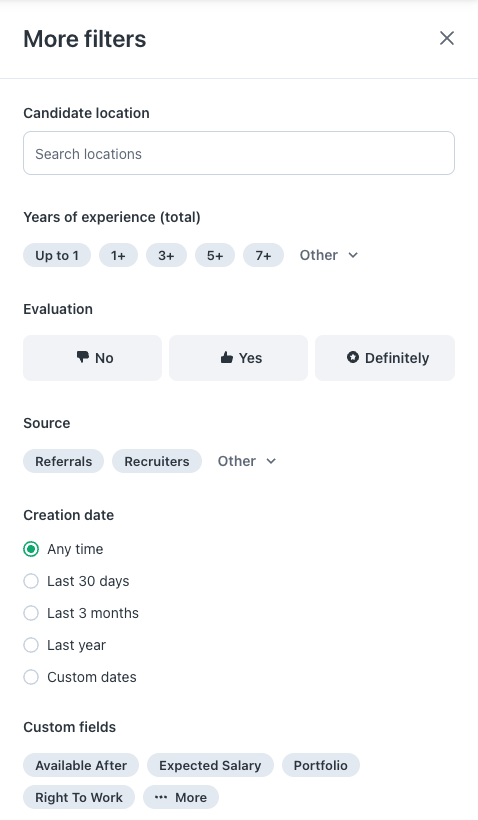The height and width of the screenshot is (820, 478).
Task: Choose Custom dates radio button
Action: pos(31,677)
